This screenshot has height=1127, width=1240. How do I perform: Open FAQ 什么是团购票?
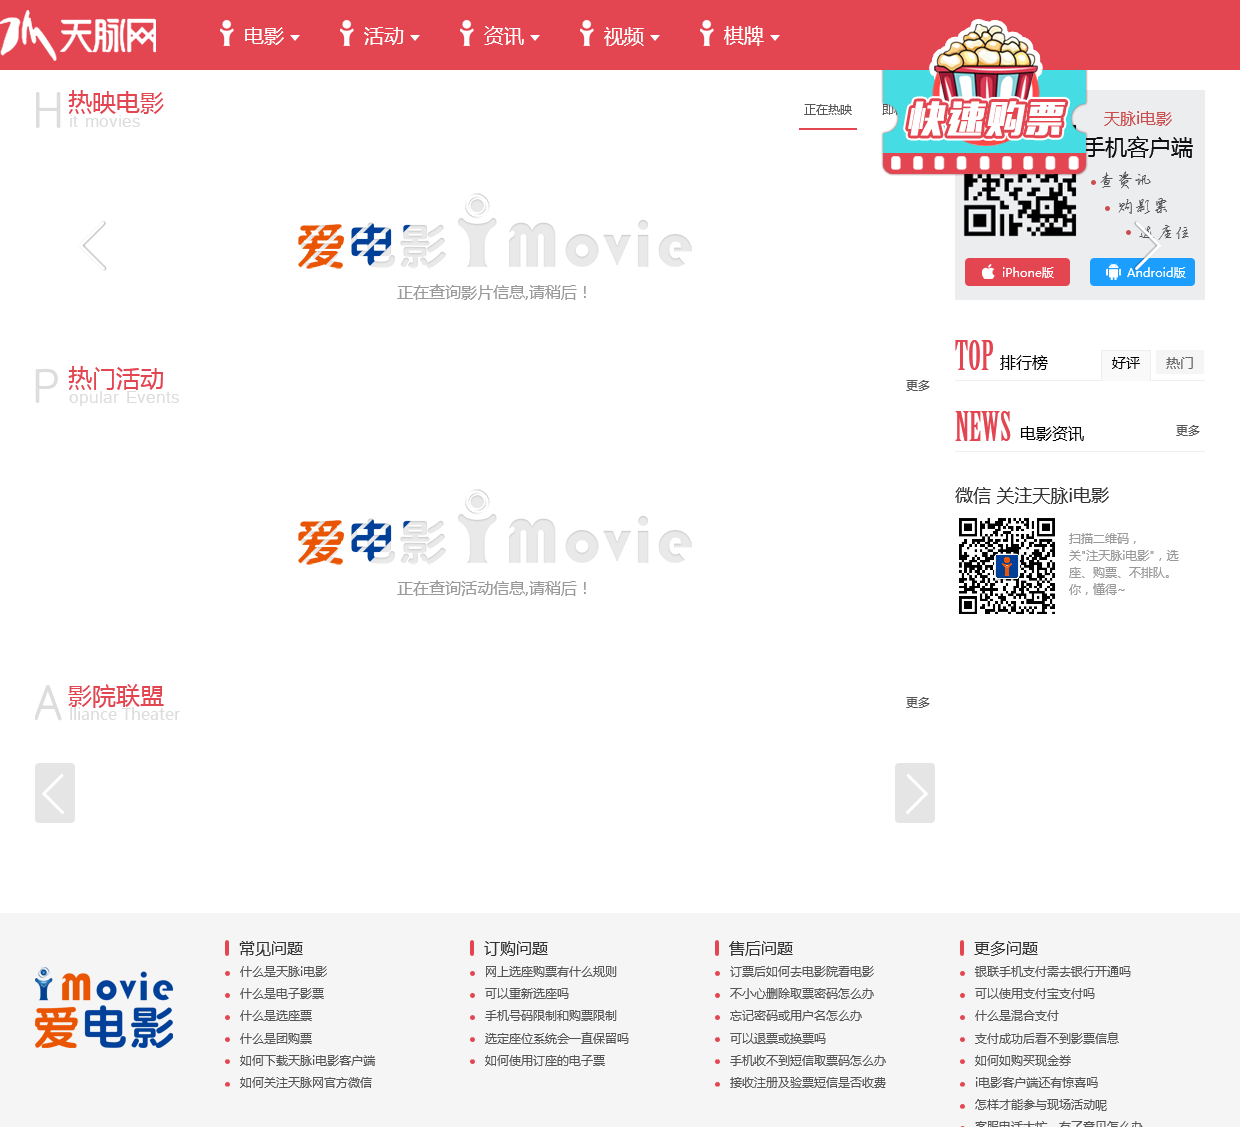[x=276, y=1039]
